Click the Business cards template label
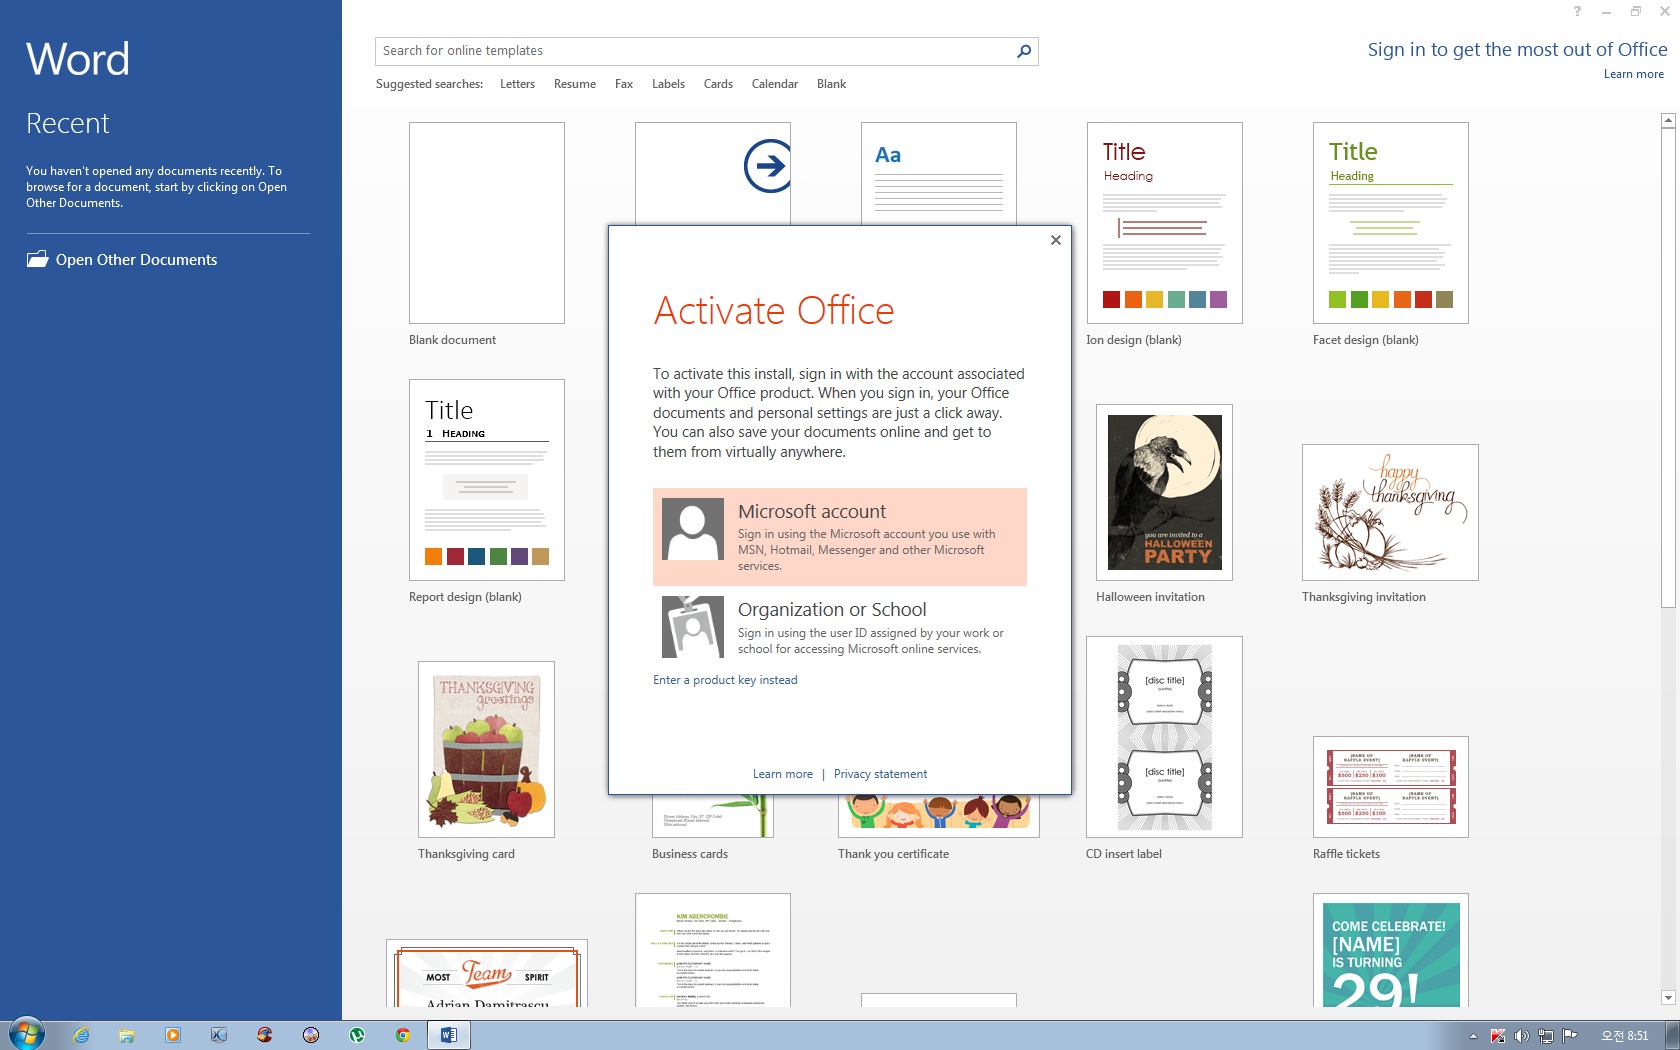This screenshot has width=1680, height=1050. [x=690, y=854]
